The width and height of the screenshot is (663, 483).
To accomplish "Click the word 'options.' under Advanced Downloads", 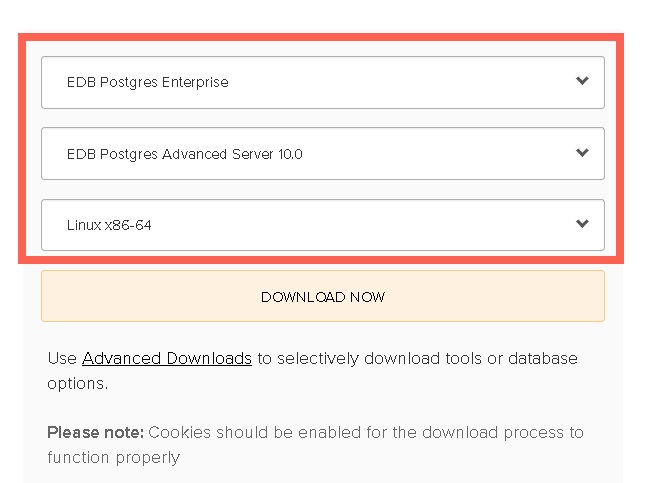I will (x=78, y=384).
